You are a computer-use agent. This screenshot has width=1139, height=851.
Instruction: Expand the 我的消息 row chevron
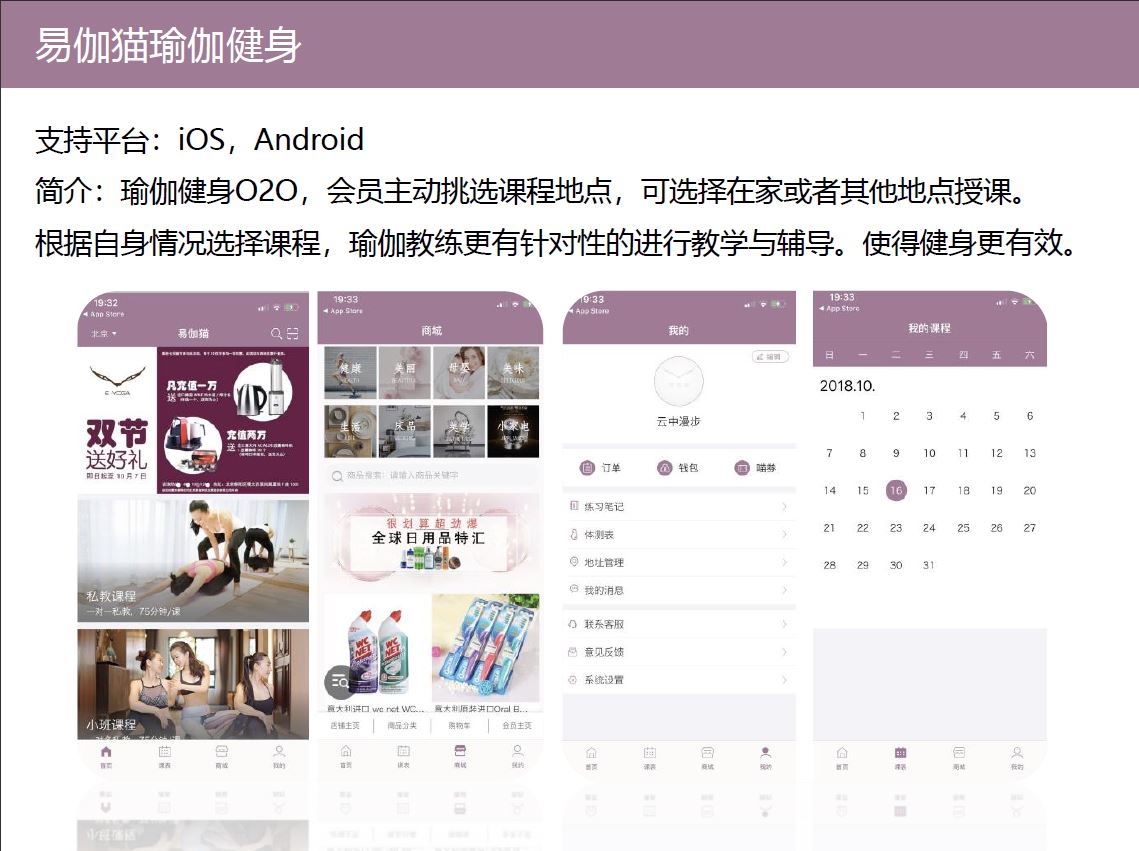tap(785, 590)
